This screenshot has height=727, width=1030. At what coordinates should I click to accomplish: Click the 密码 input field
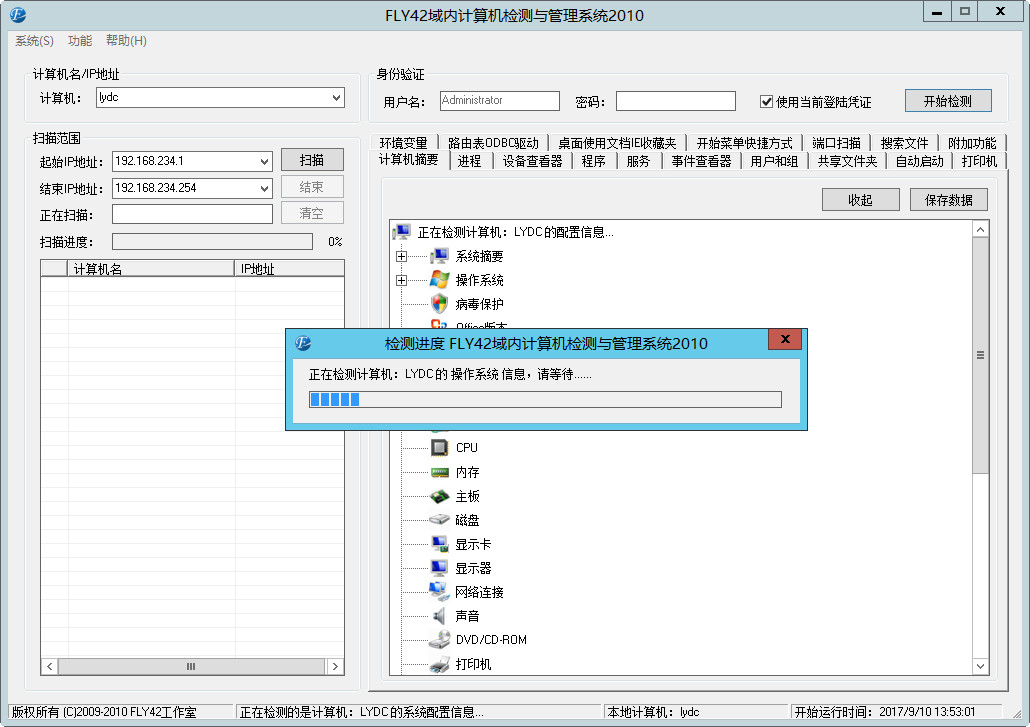pyautogui.click(x=676, y=101)
